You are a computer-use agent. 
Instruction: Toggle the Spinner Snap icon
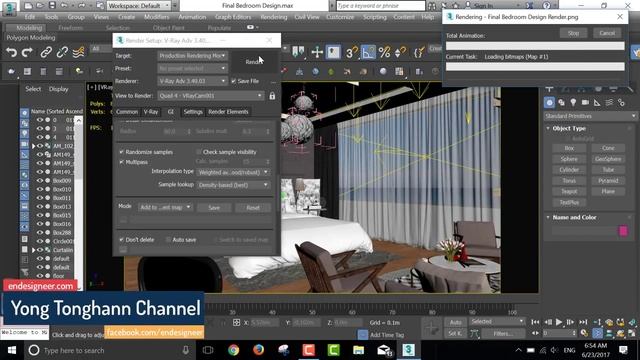(400, 52)
